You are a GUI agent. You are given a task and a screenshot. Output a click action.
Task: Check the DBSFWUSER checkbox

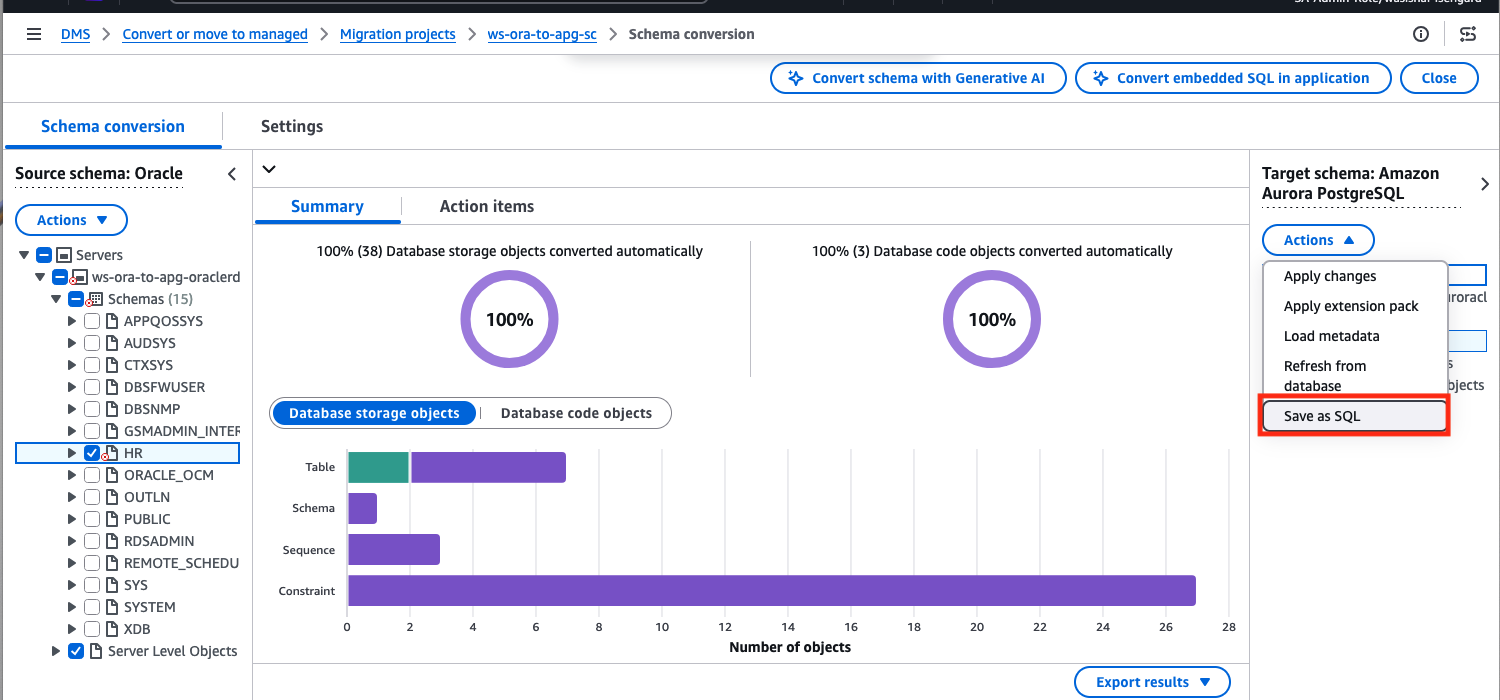point(92,387)
